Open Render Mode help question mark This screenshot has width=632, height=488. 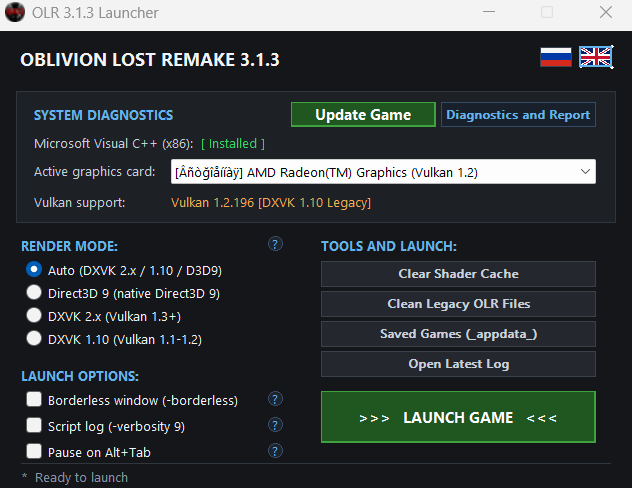(x=275, y=244)
